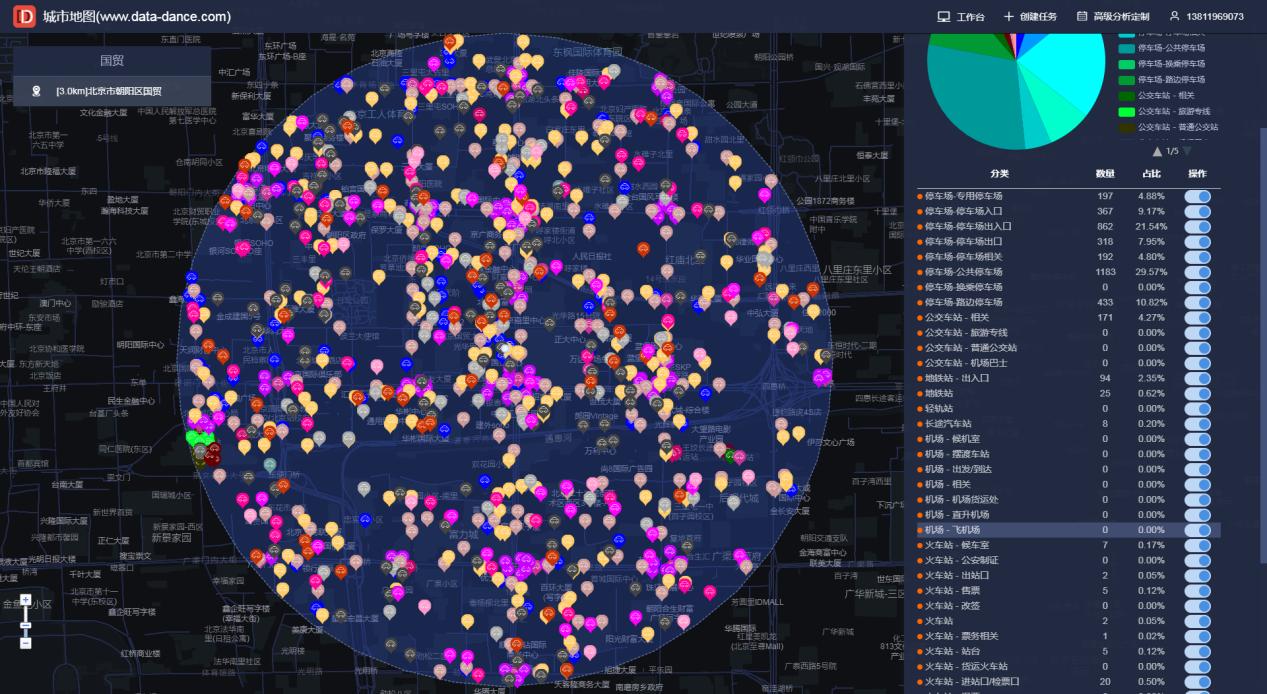Click the 占比 column header
This screenshot has height=694, width=1267.
(1151, 173)
